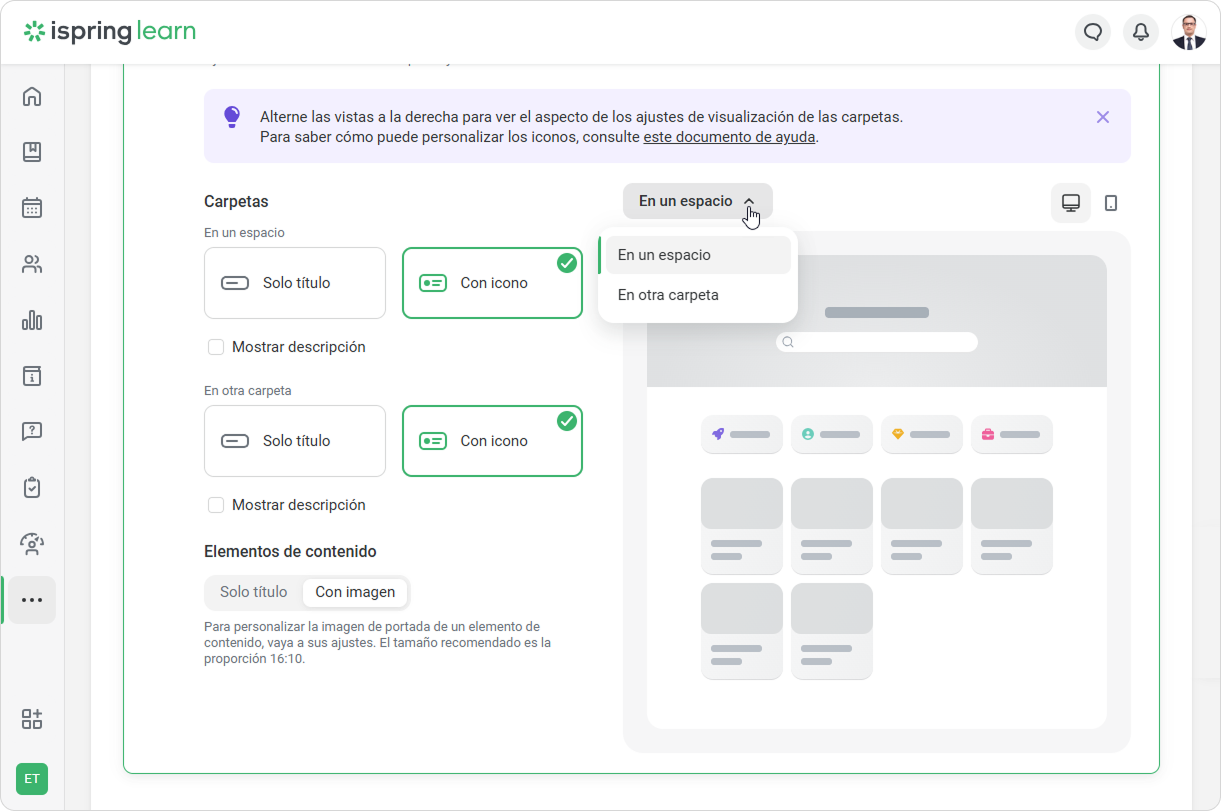This screenshot has height=811, width=1221.
Task: Switch preview to desktop monitor view
Action: tap(1070, 203)
